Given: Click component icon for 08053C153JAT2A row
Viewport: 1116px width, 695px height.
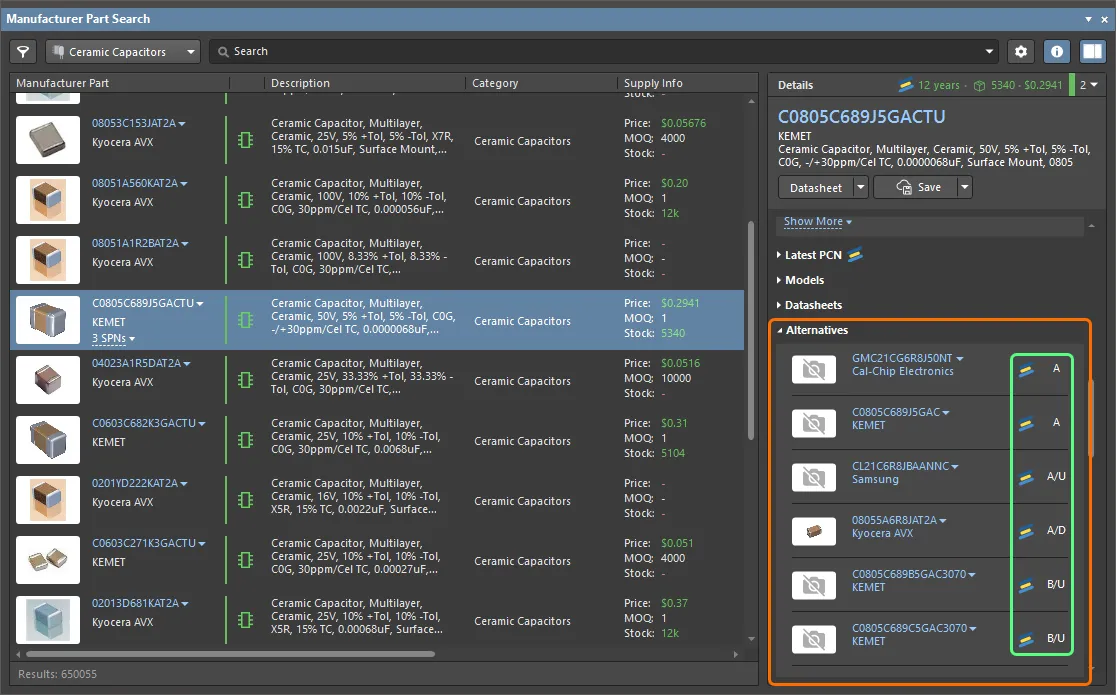Looking at the screenshot, I should [245, 141].
